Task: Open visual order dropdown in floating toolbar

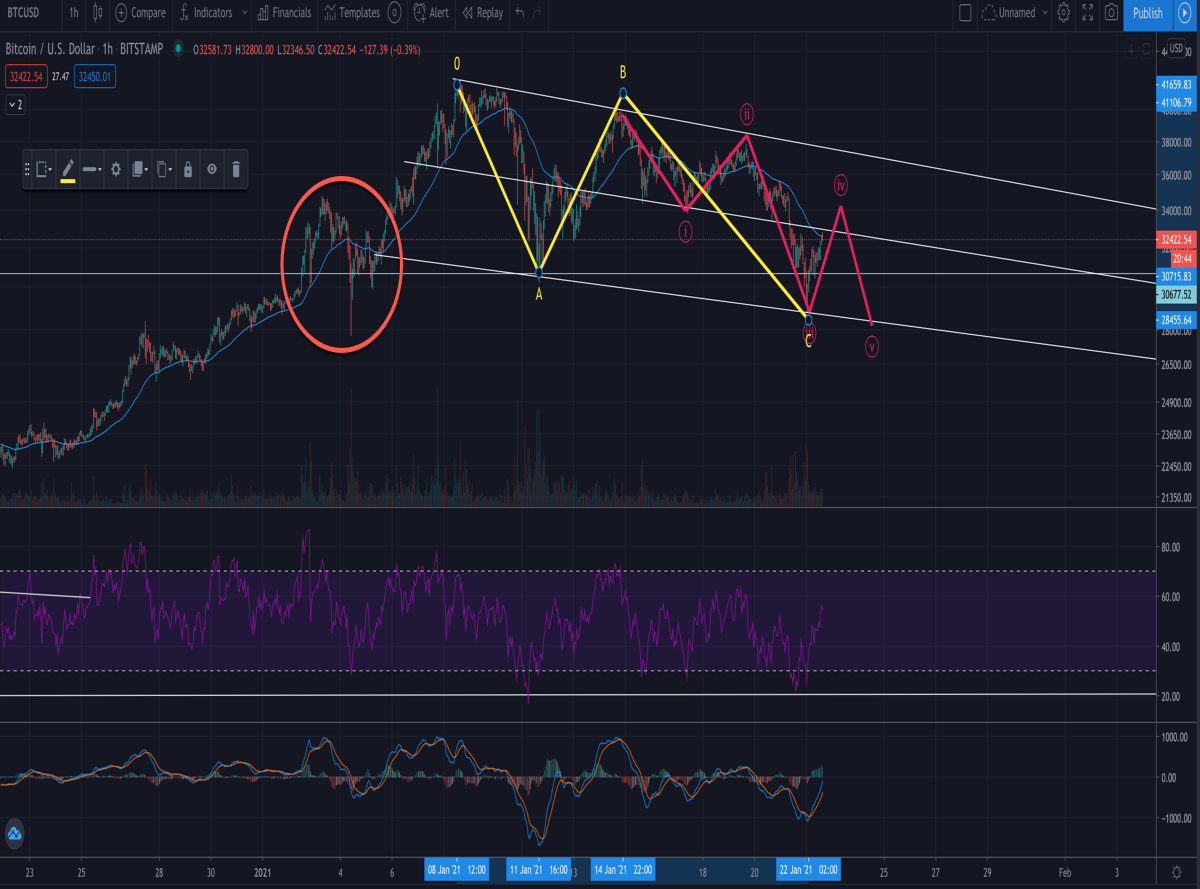Action: coord(141,170)
